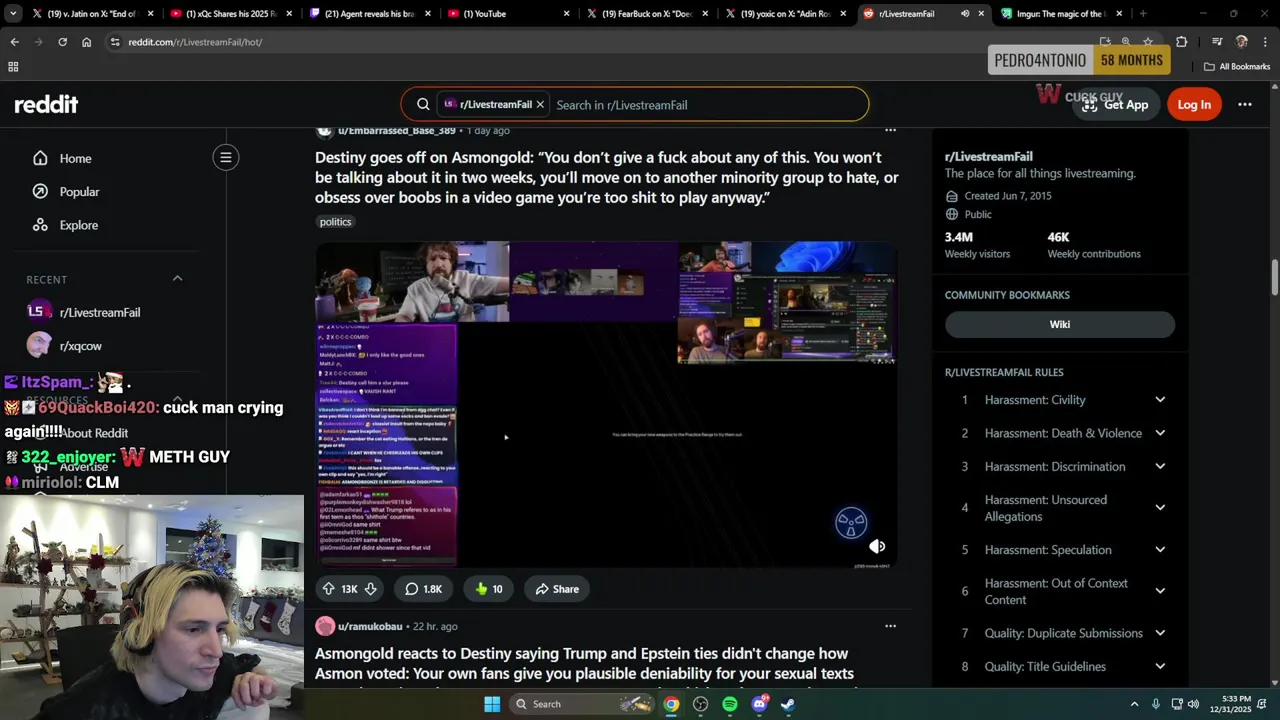Click the page vertical scrollbar thumb
Screen dimensions: 1280x720
click(x=1275, y=278)
